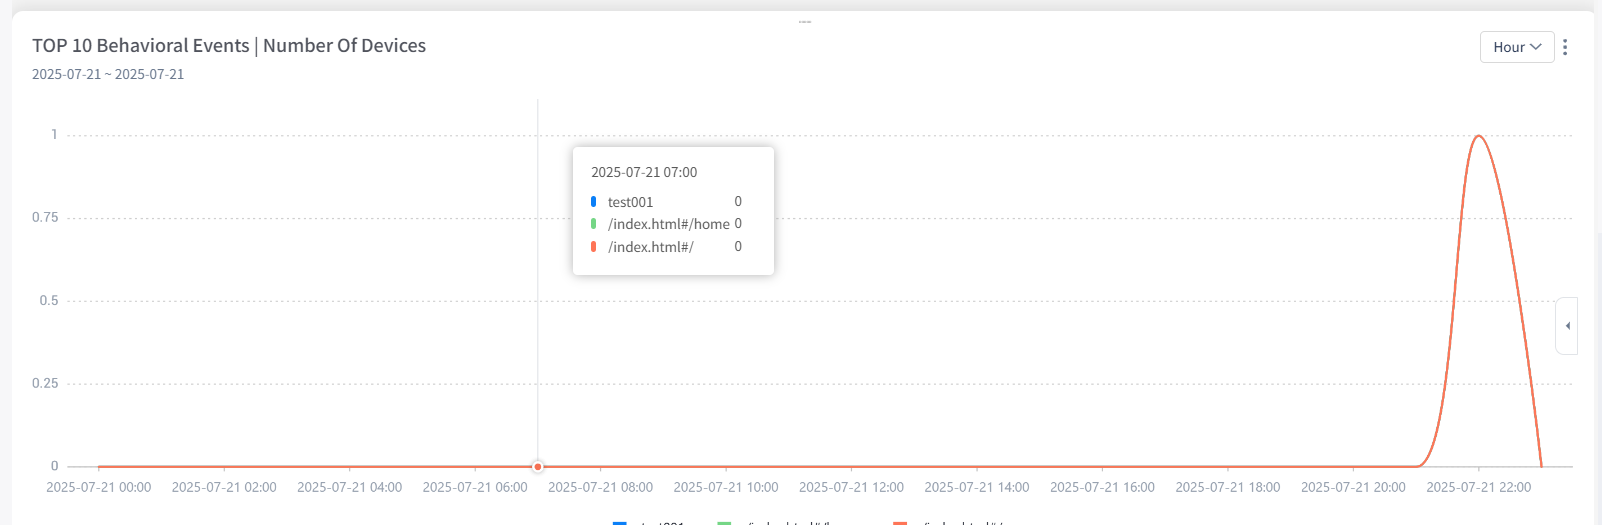Click y-axis value '0.25'

(x=45, y=383)
